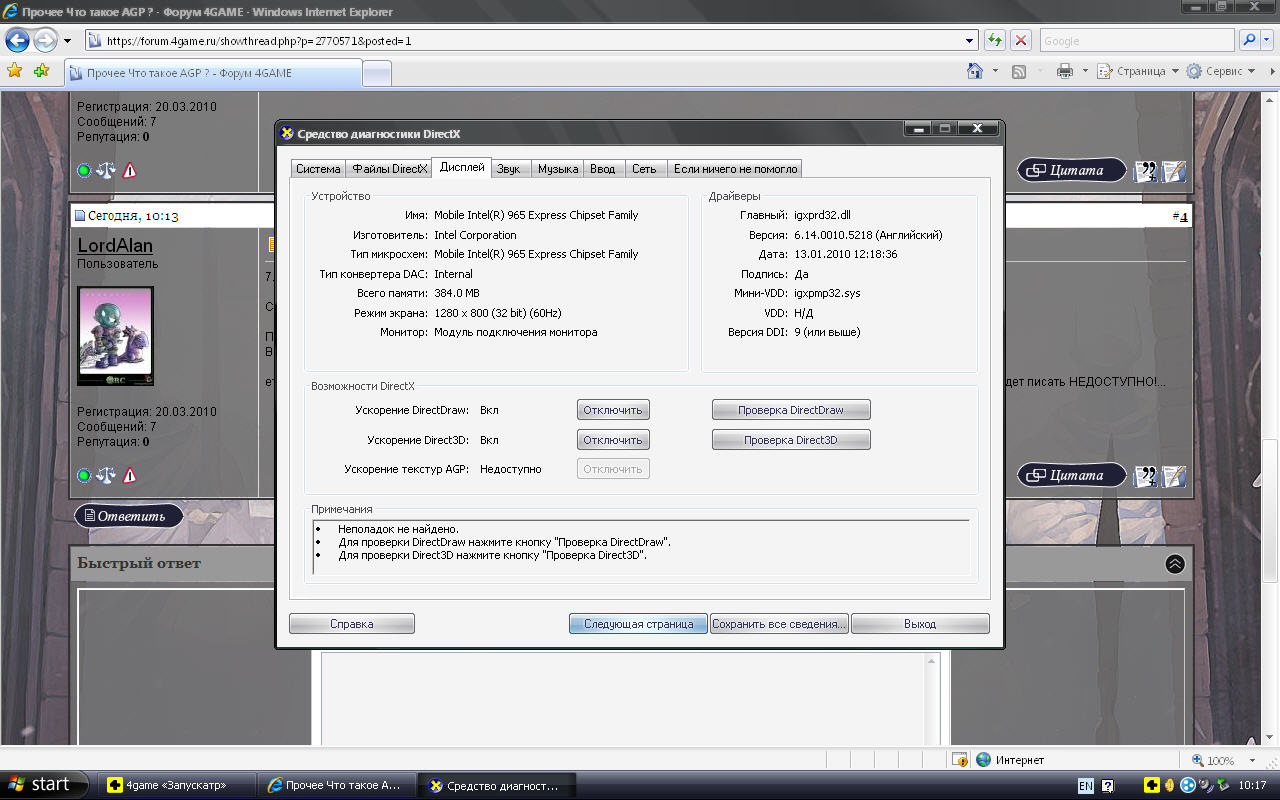1280x800 pixels.
Task: Click quick reply icon in upper post
Action: (x=1174, y=171)
